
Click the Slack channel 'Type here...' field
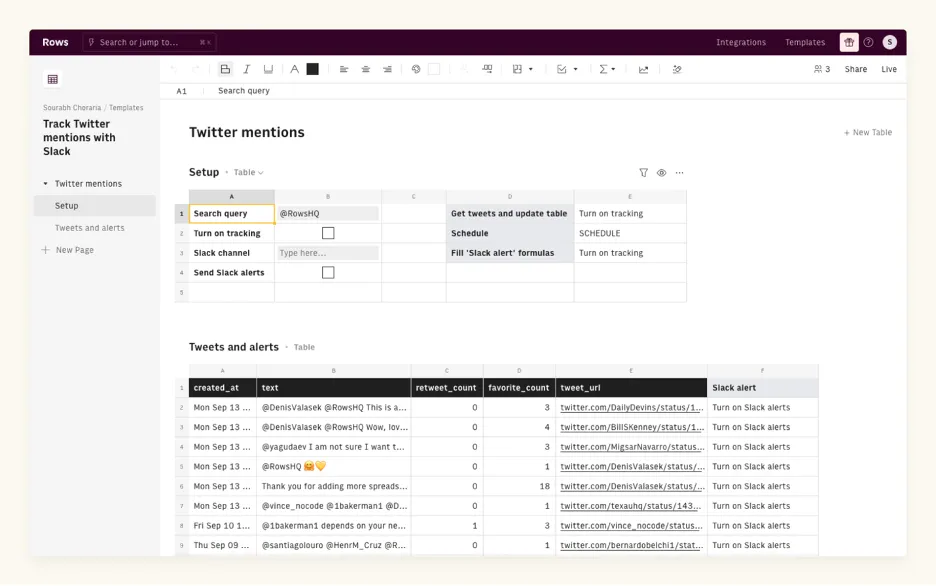click(328, 253)
